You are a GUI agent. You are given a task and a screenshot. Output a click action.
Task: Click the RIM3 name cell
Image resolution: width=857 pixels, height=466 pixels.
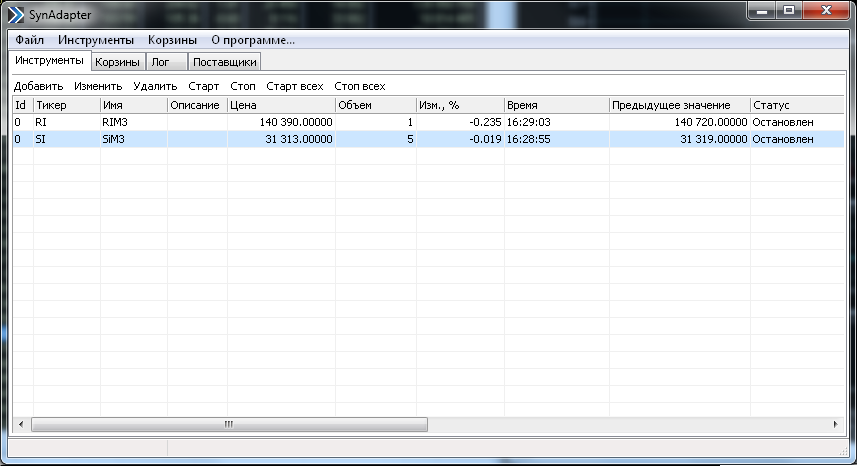[x=134, y=122]
